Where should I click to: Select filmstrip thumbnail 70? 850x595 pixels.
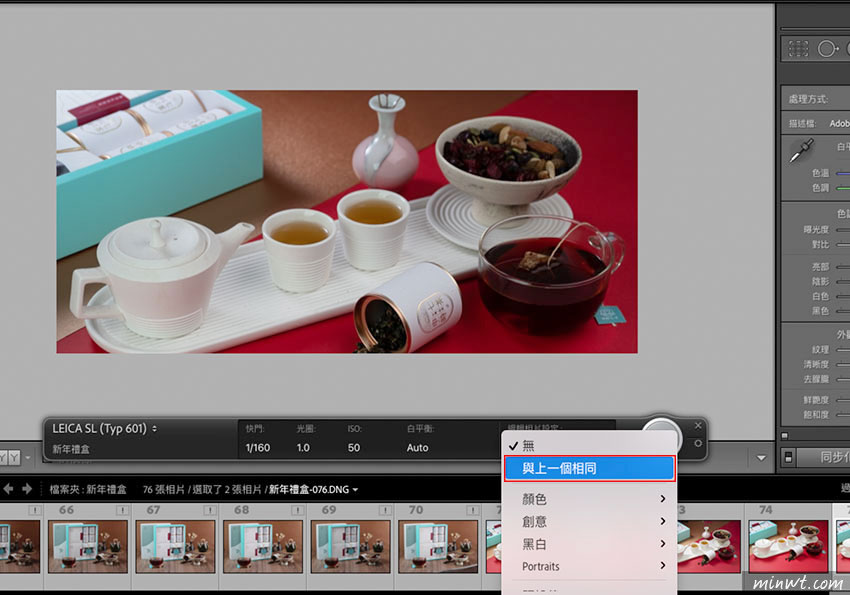coord(438,546)
